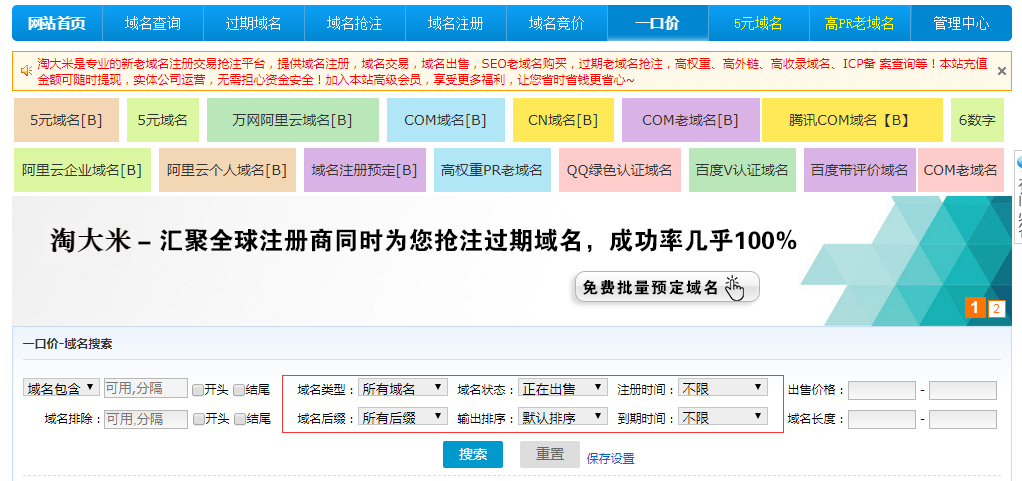Open the 输出排序 dropdown
Viewport: 1022px width, 481px height.
click(x=562, y=418)
